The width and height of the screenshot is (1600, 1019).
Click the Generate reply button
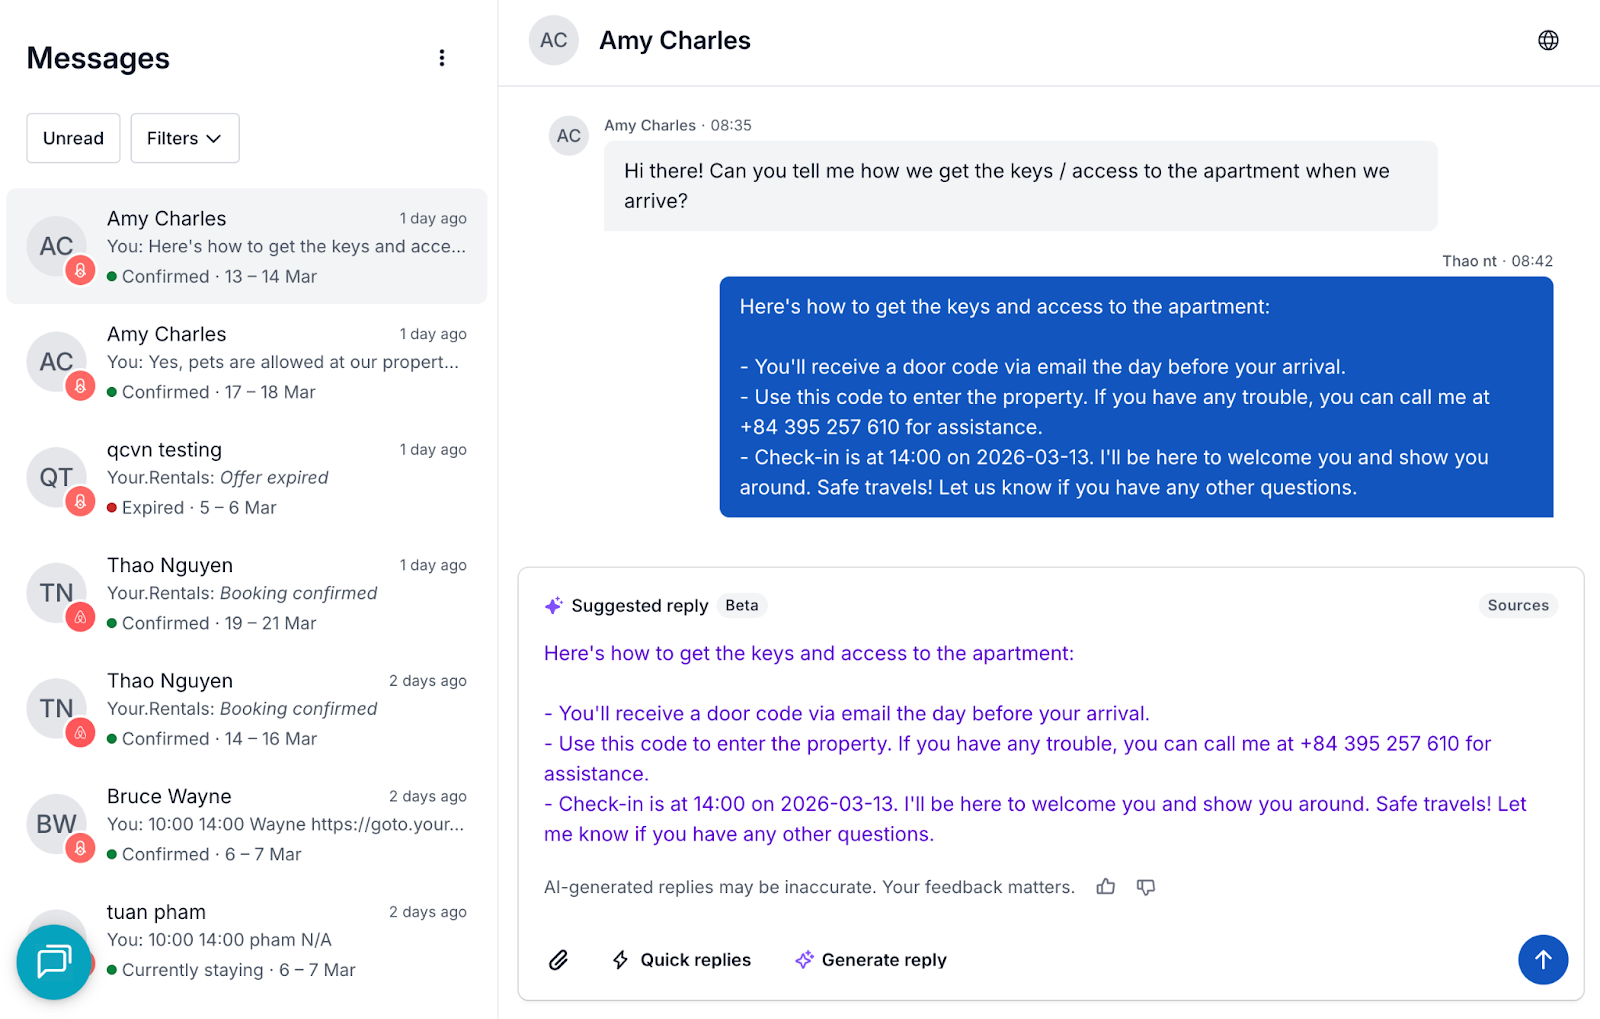pyautogui.click(x=871, y=960)
